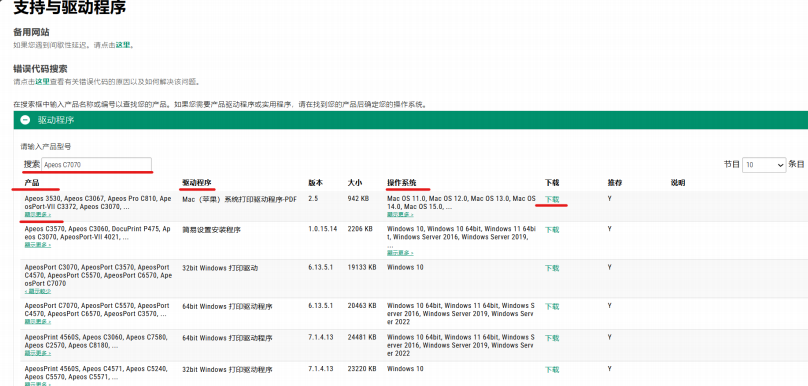
Task: Select the size cell 2206 KB
Action: 360,229
